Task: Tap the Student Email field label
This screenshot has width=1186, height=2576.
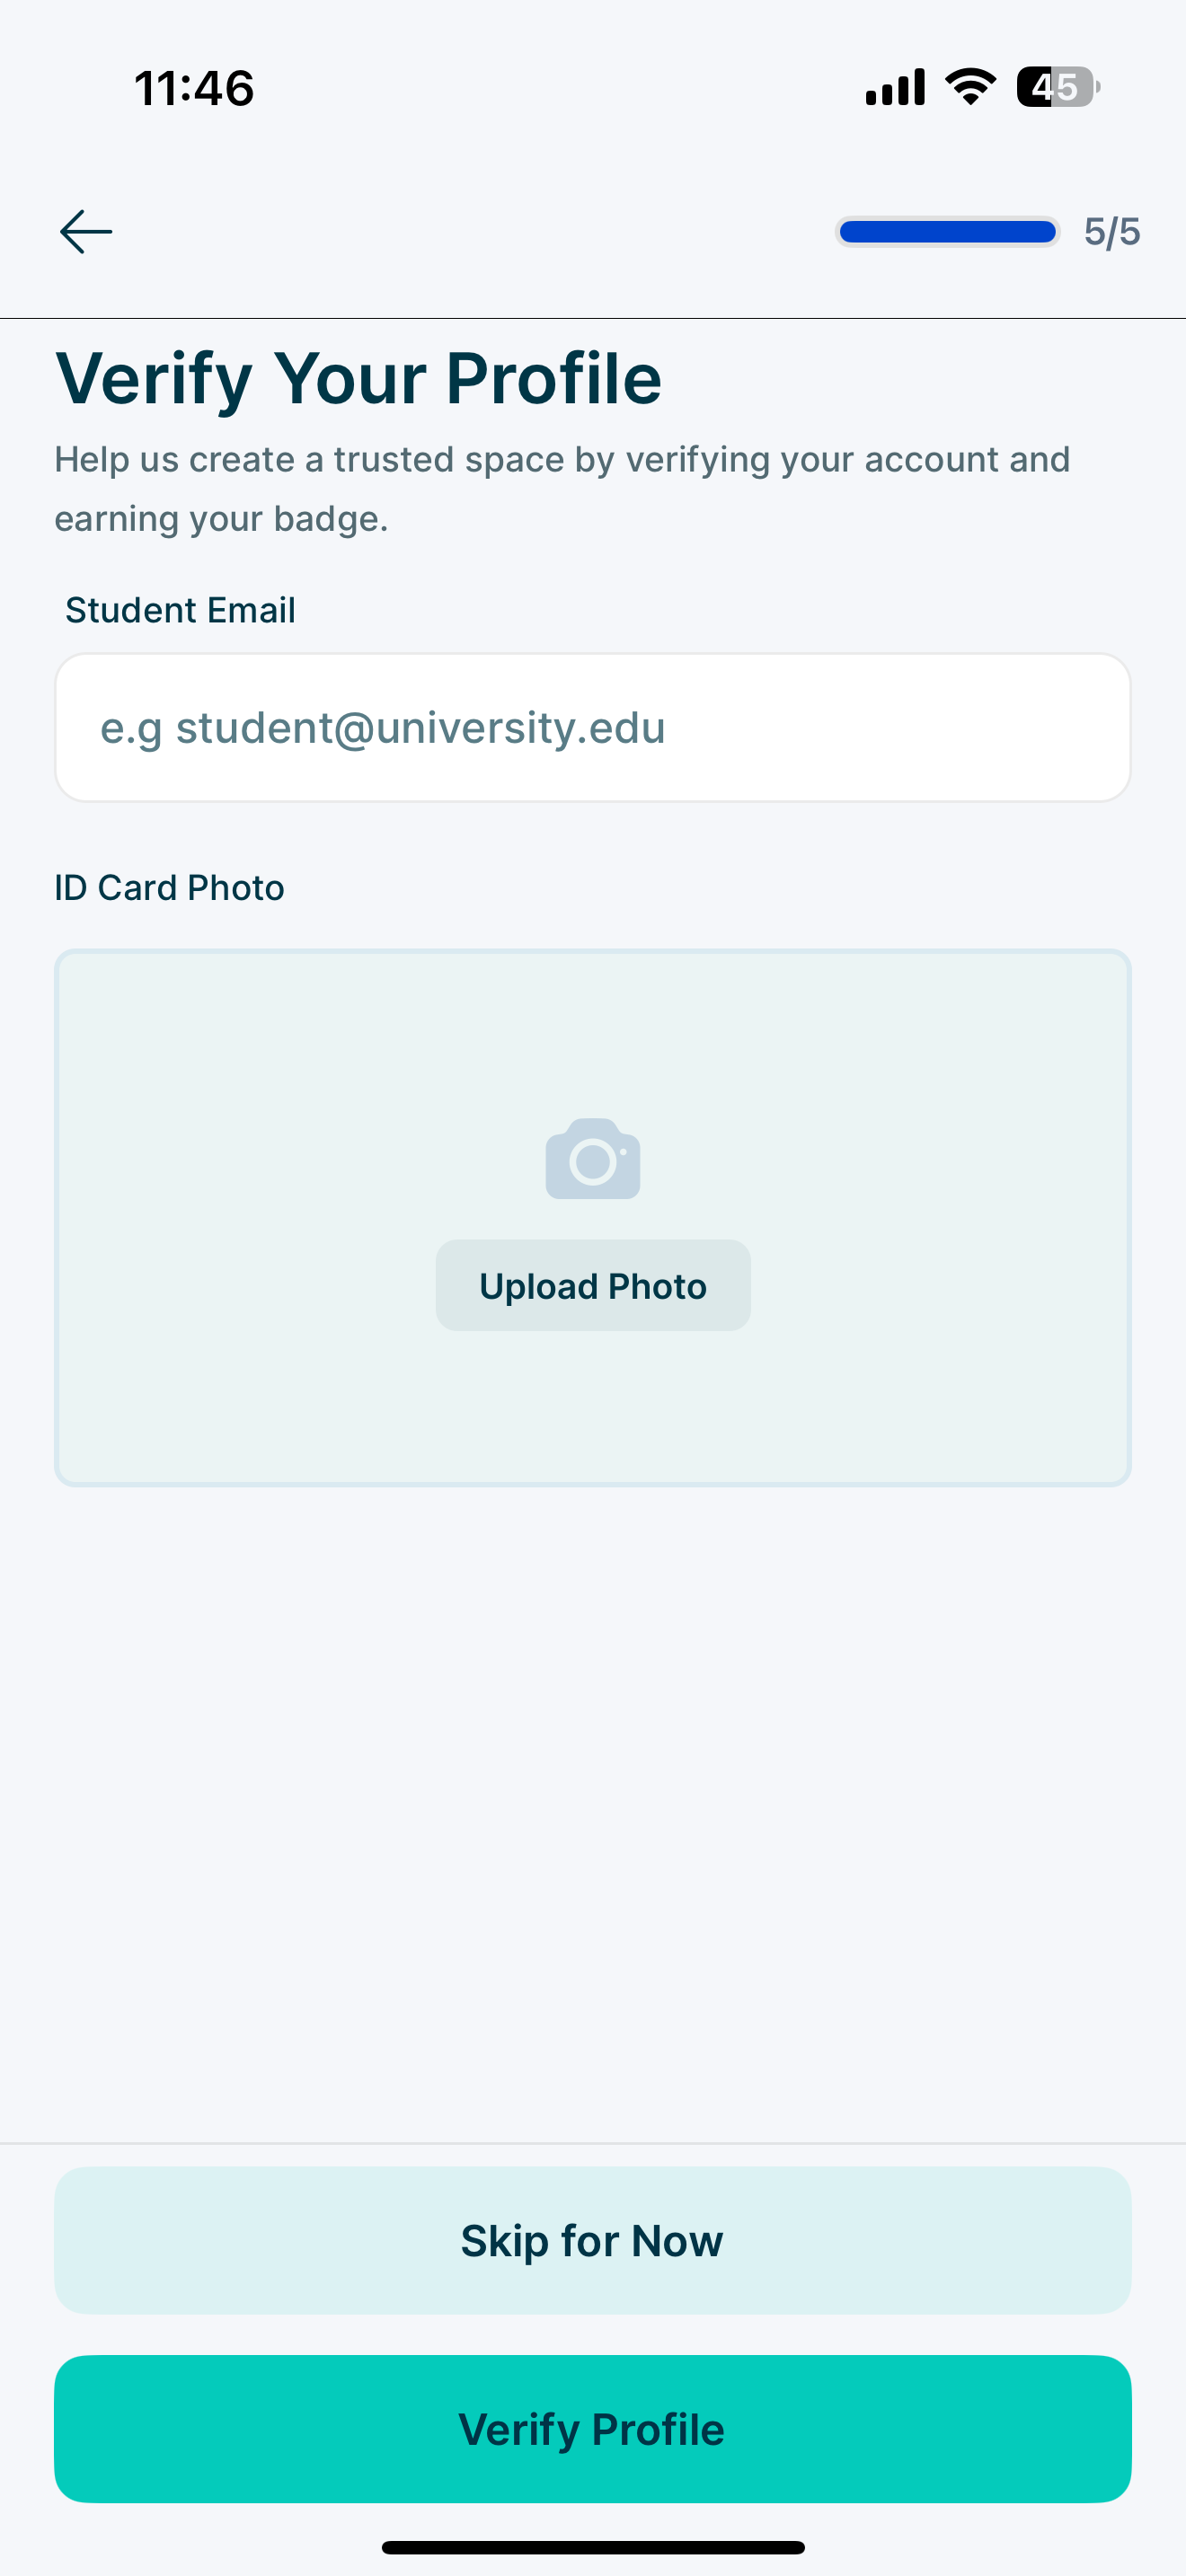Action: (180, 610)
